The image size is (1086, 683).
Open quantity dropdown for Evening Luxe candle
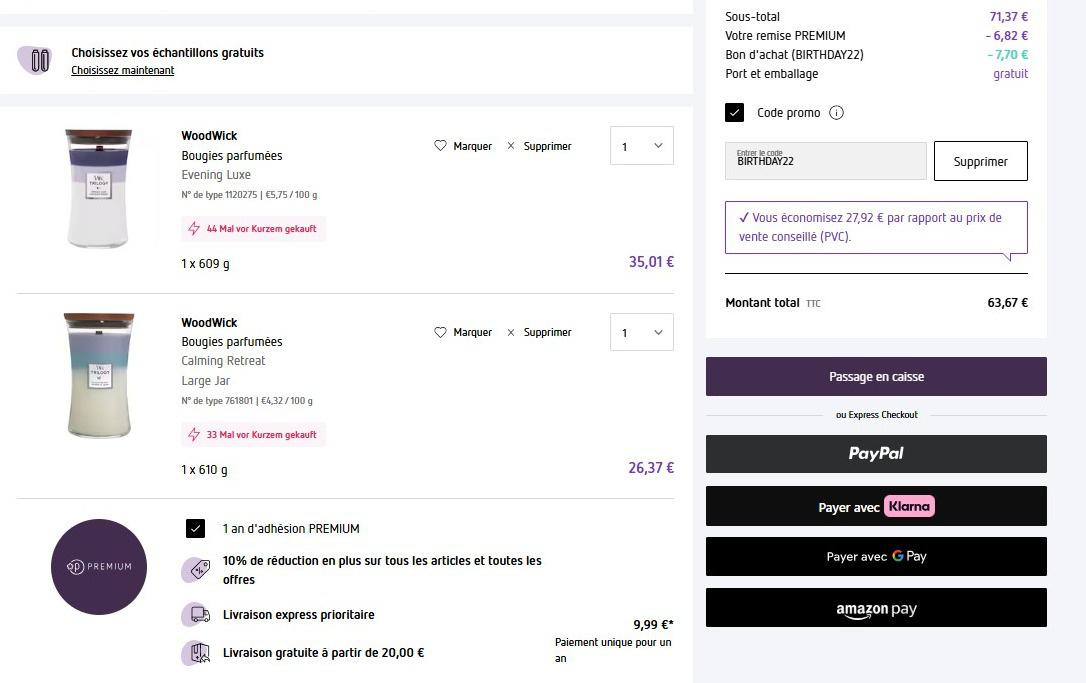pos(641,146)
